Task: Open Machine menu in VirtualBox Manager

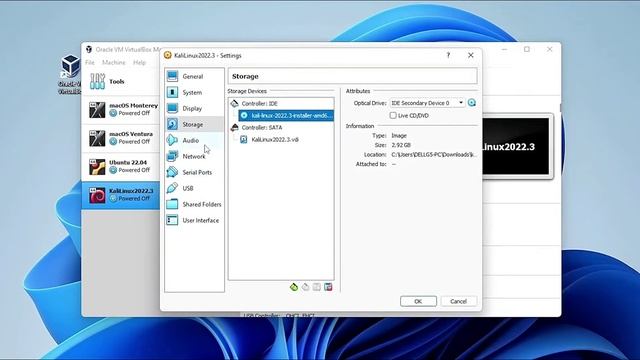Action: [x=113, y=62]
